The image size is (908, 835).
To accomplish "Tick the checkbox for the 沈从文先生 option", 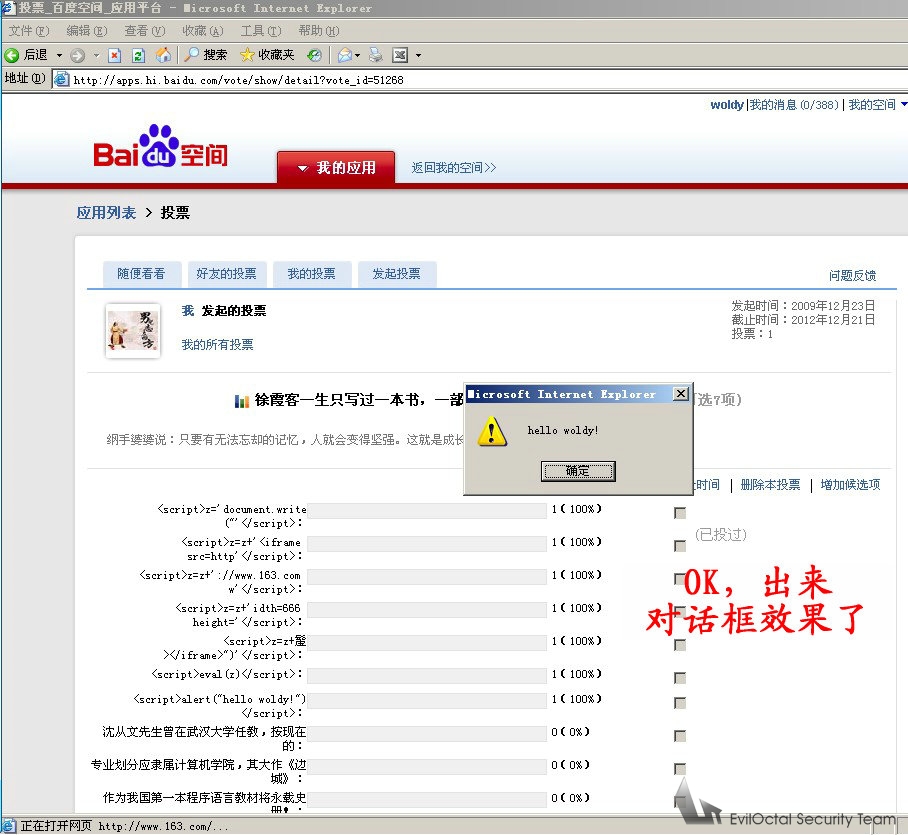I will (x=680, y=736).
